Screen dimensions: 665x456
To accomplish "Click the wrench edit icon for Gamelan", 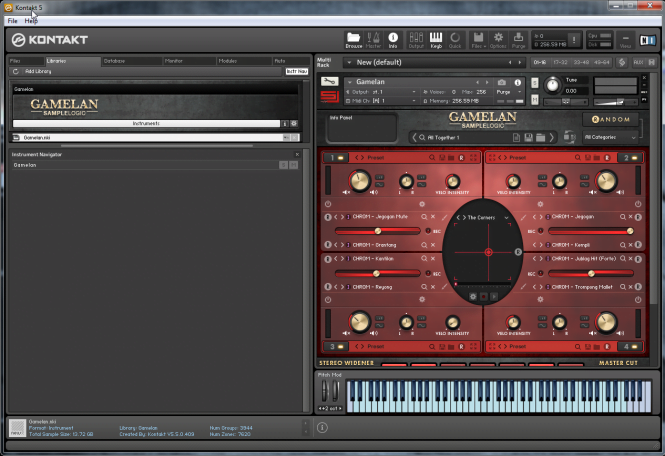I will (x=330, y=81).
